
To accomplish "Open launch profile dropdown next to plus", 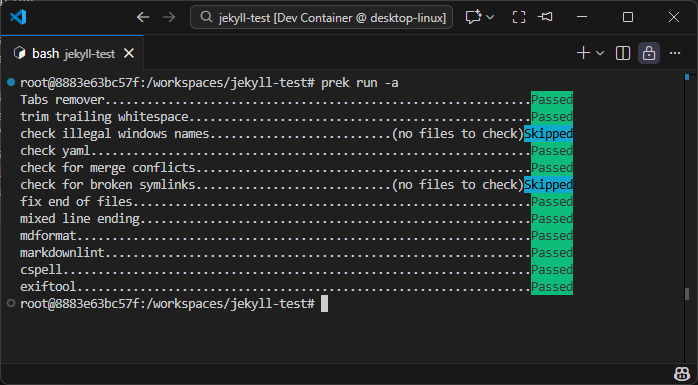I will pos(600,53).
